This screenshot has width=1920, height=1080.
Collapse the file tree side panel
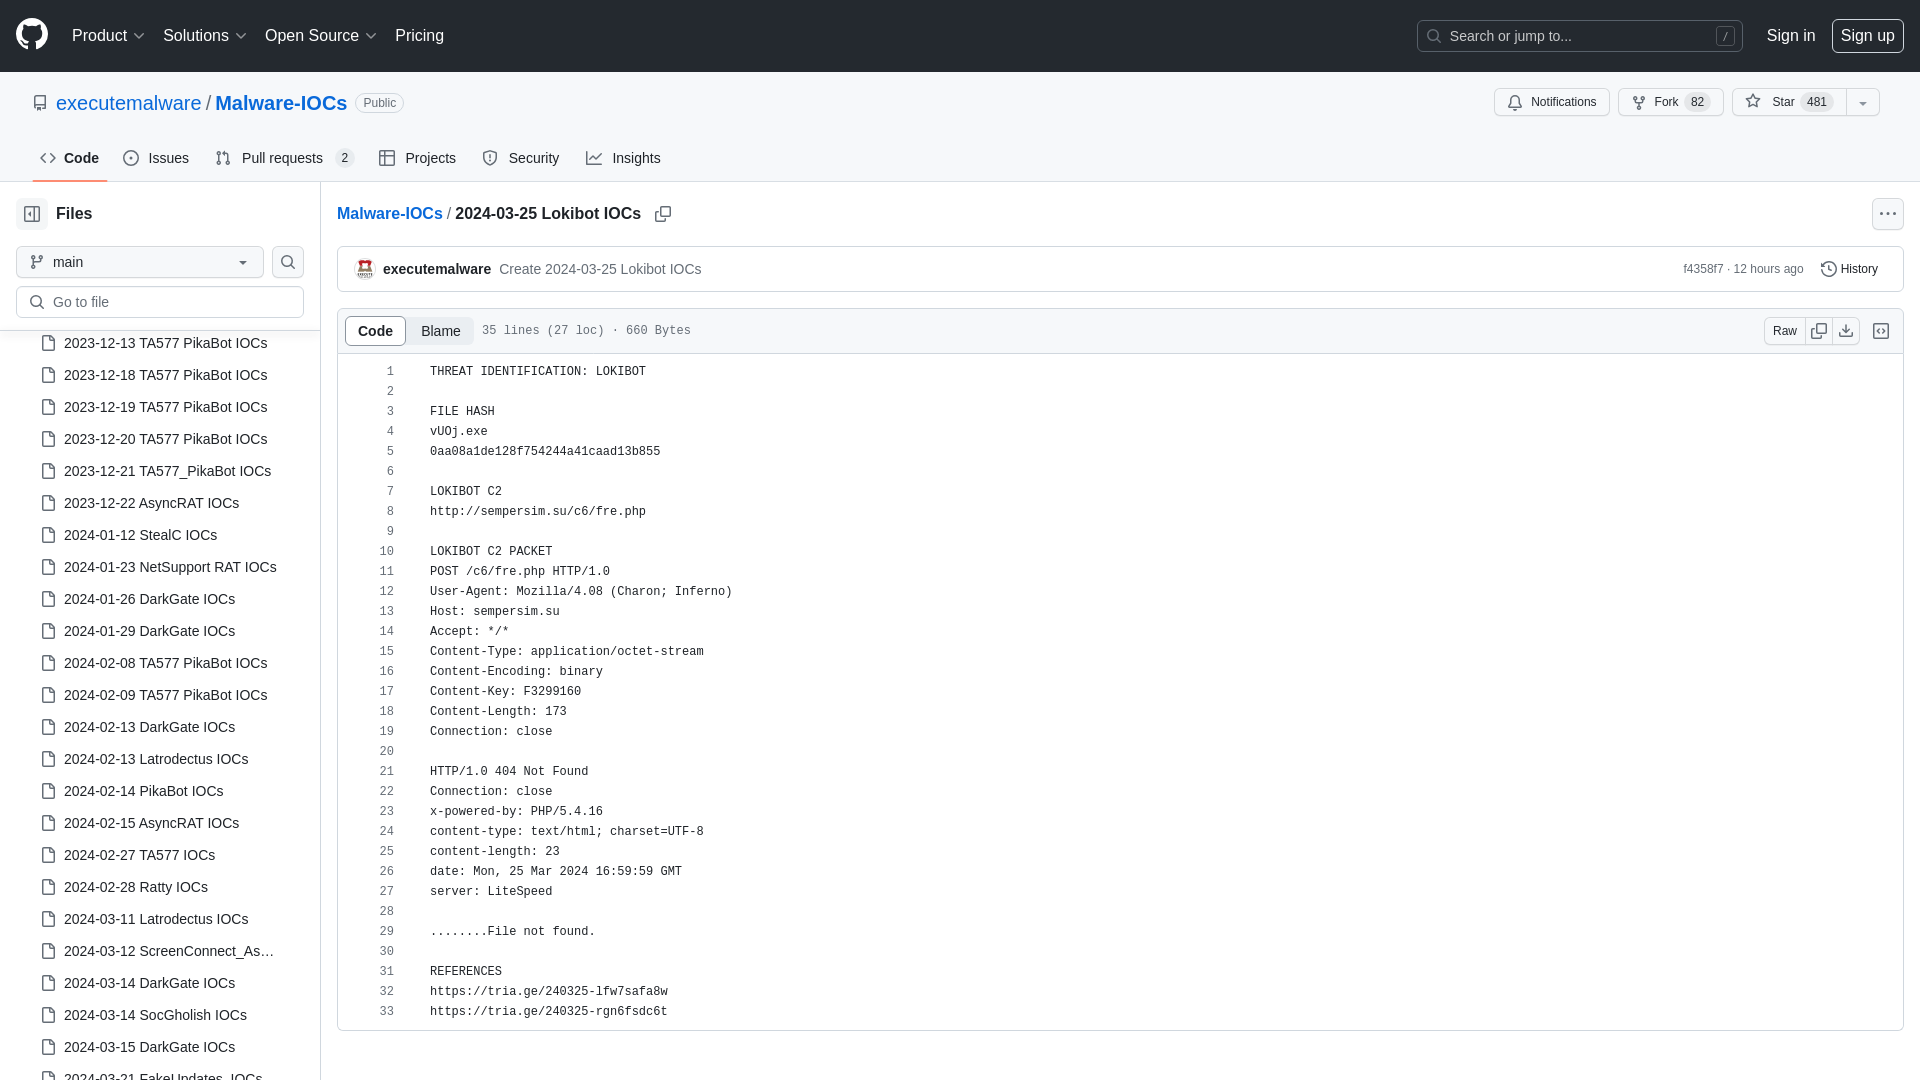32,214
